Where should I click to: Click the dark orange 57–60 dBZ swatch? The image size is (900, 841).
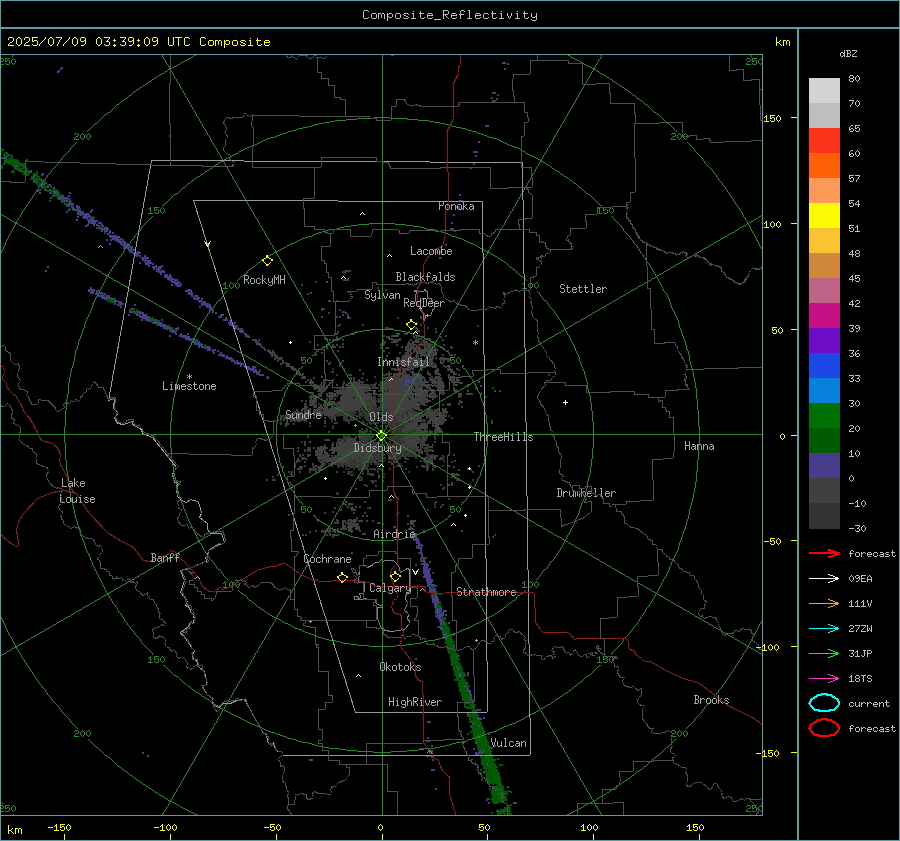[824, 166]
